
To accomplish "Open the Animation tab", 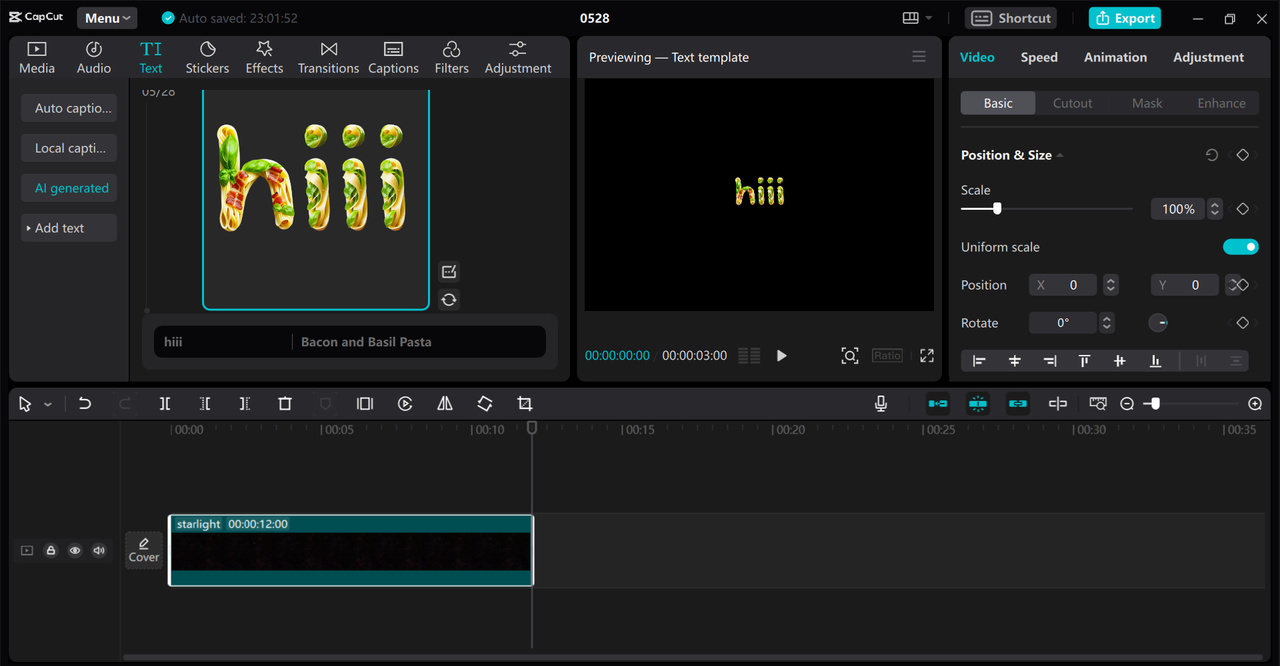I will click(x=1115, y=57).
